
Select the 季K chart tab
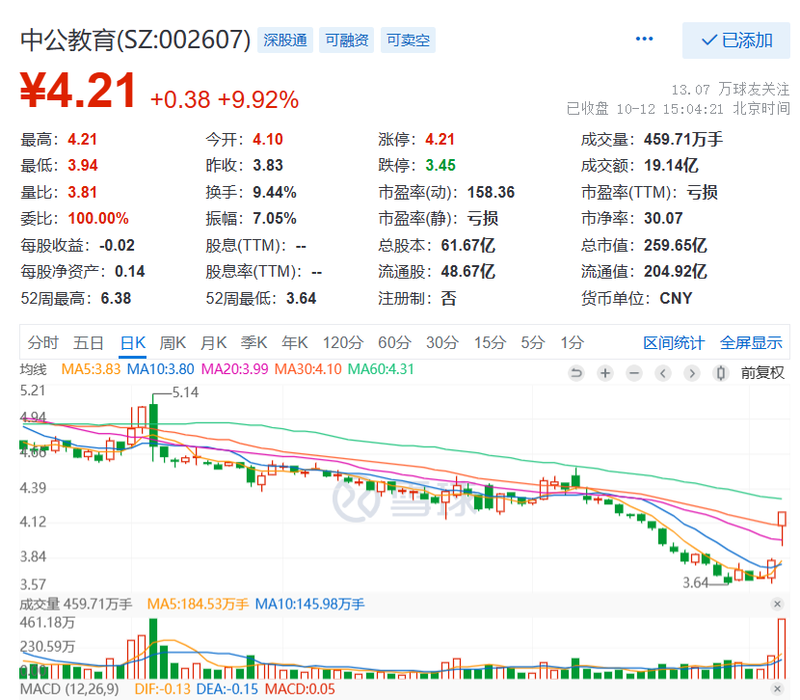(254, 342)
